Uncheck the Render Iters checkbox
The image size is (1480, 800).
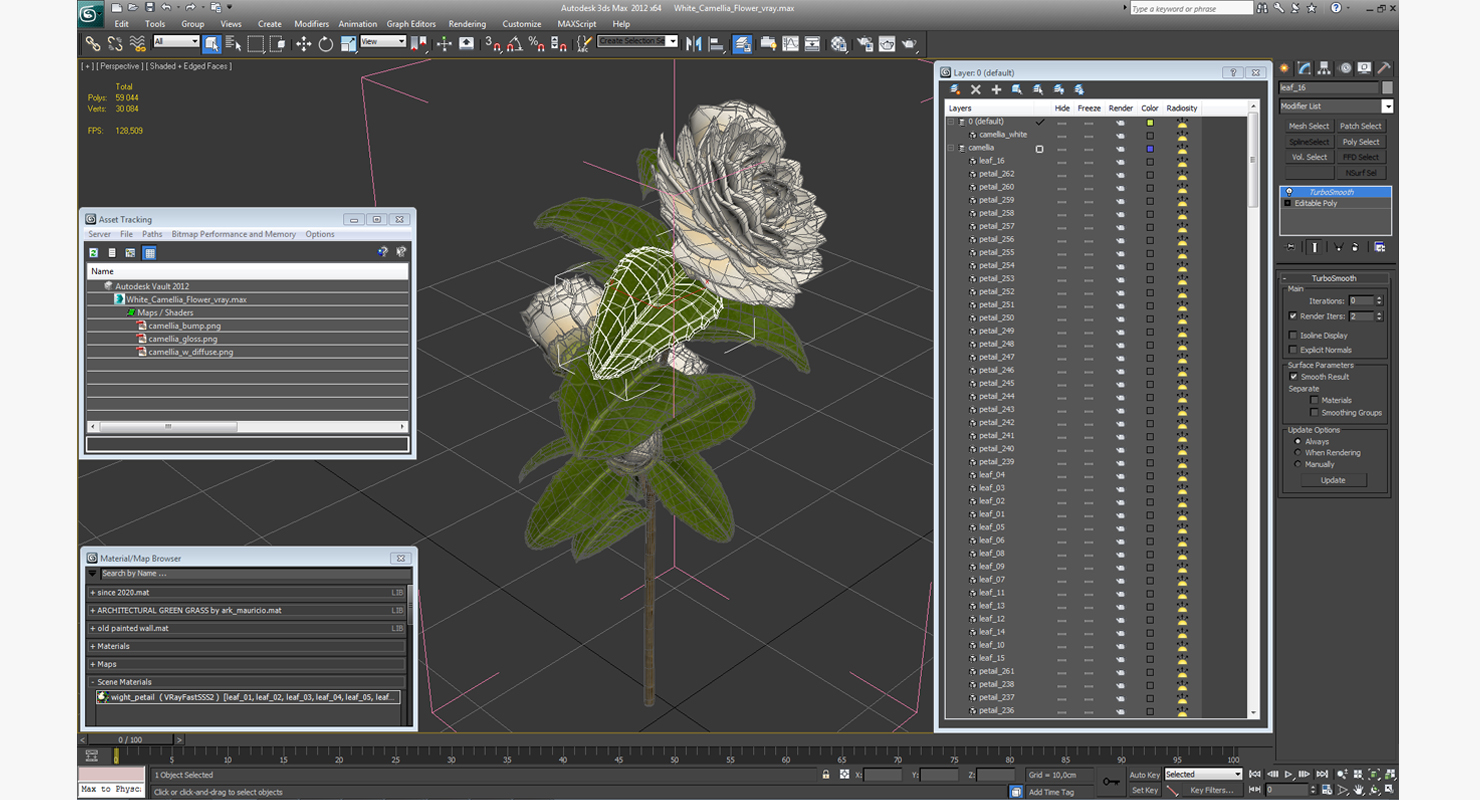[x=1293, y=316]
